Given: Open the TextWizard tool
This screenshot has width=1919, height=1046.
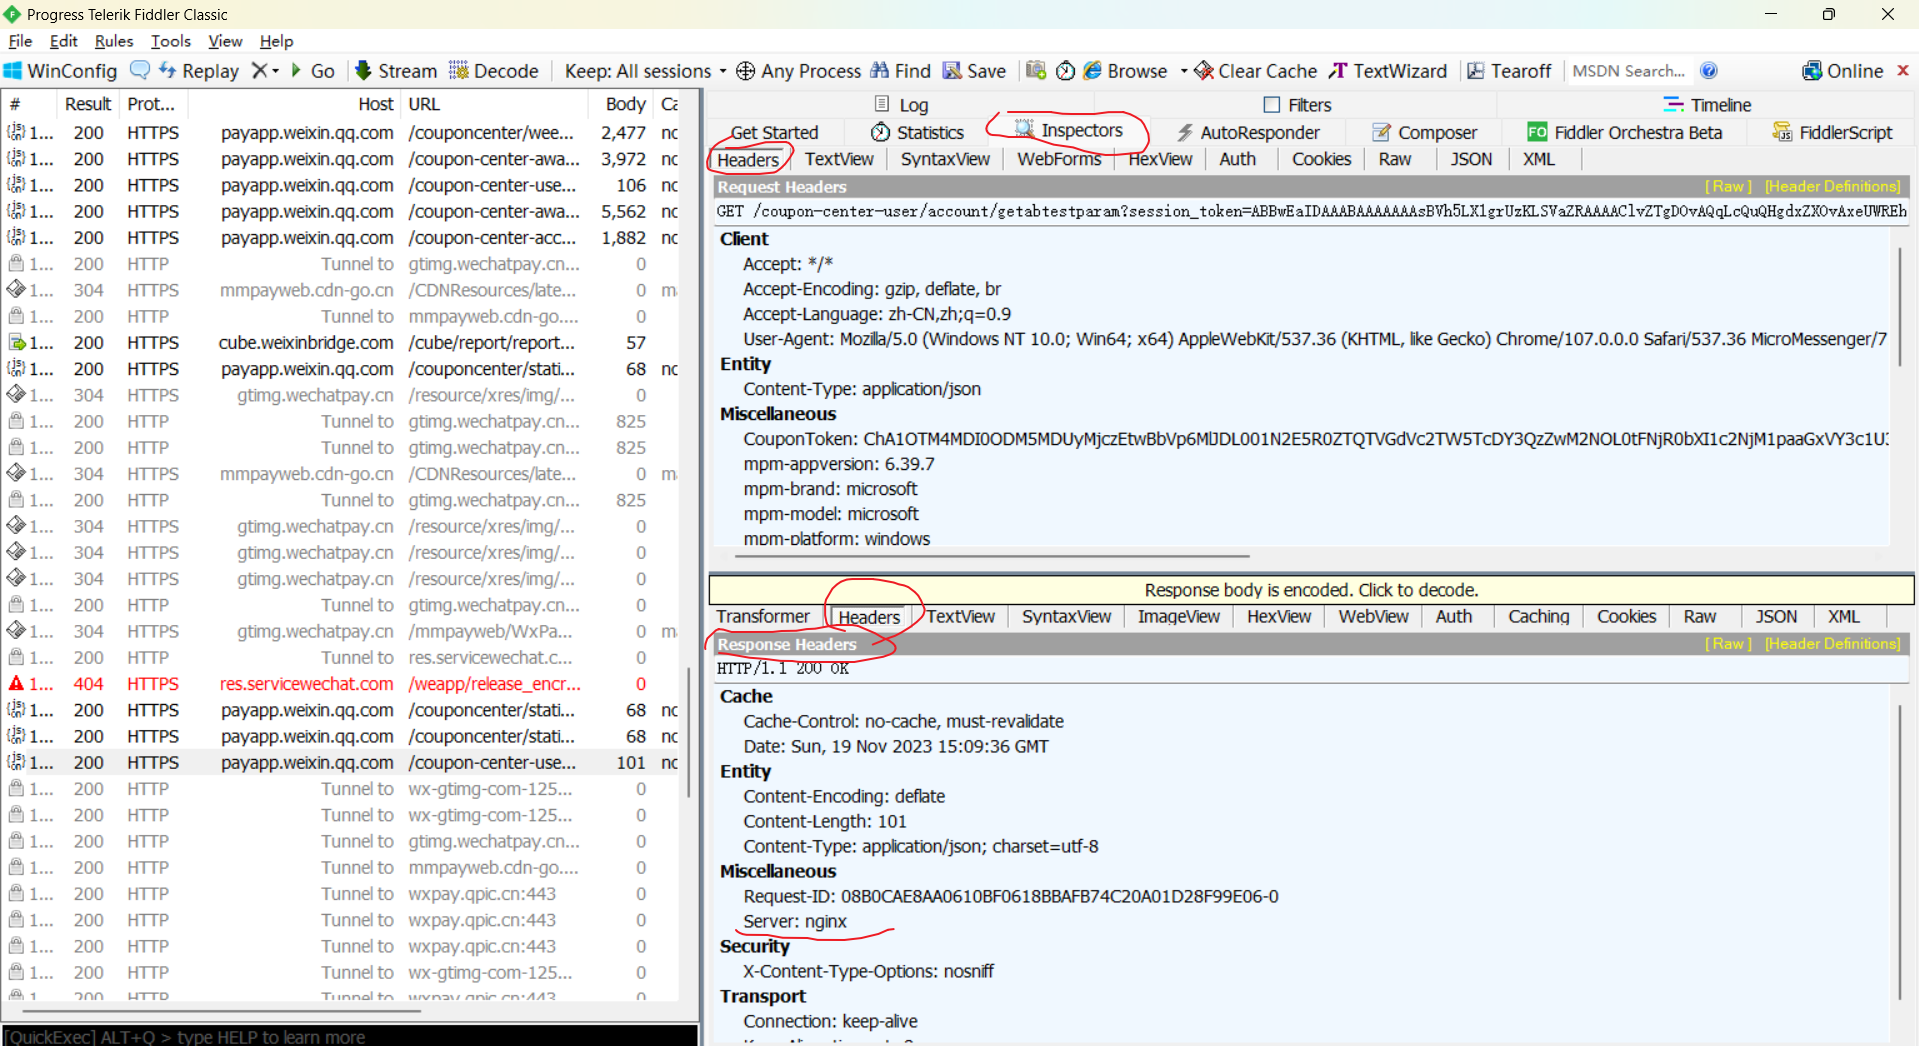Looking at the screenshot, I should coord(1388,71).
